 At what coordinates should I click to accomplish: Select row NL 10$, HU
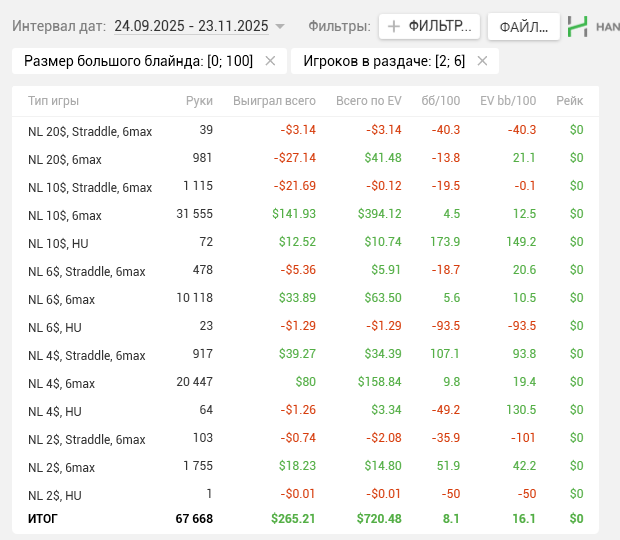point(305,242)
